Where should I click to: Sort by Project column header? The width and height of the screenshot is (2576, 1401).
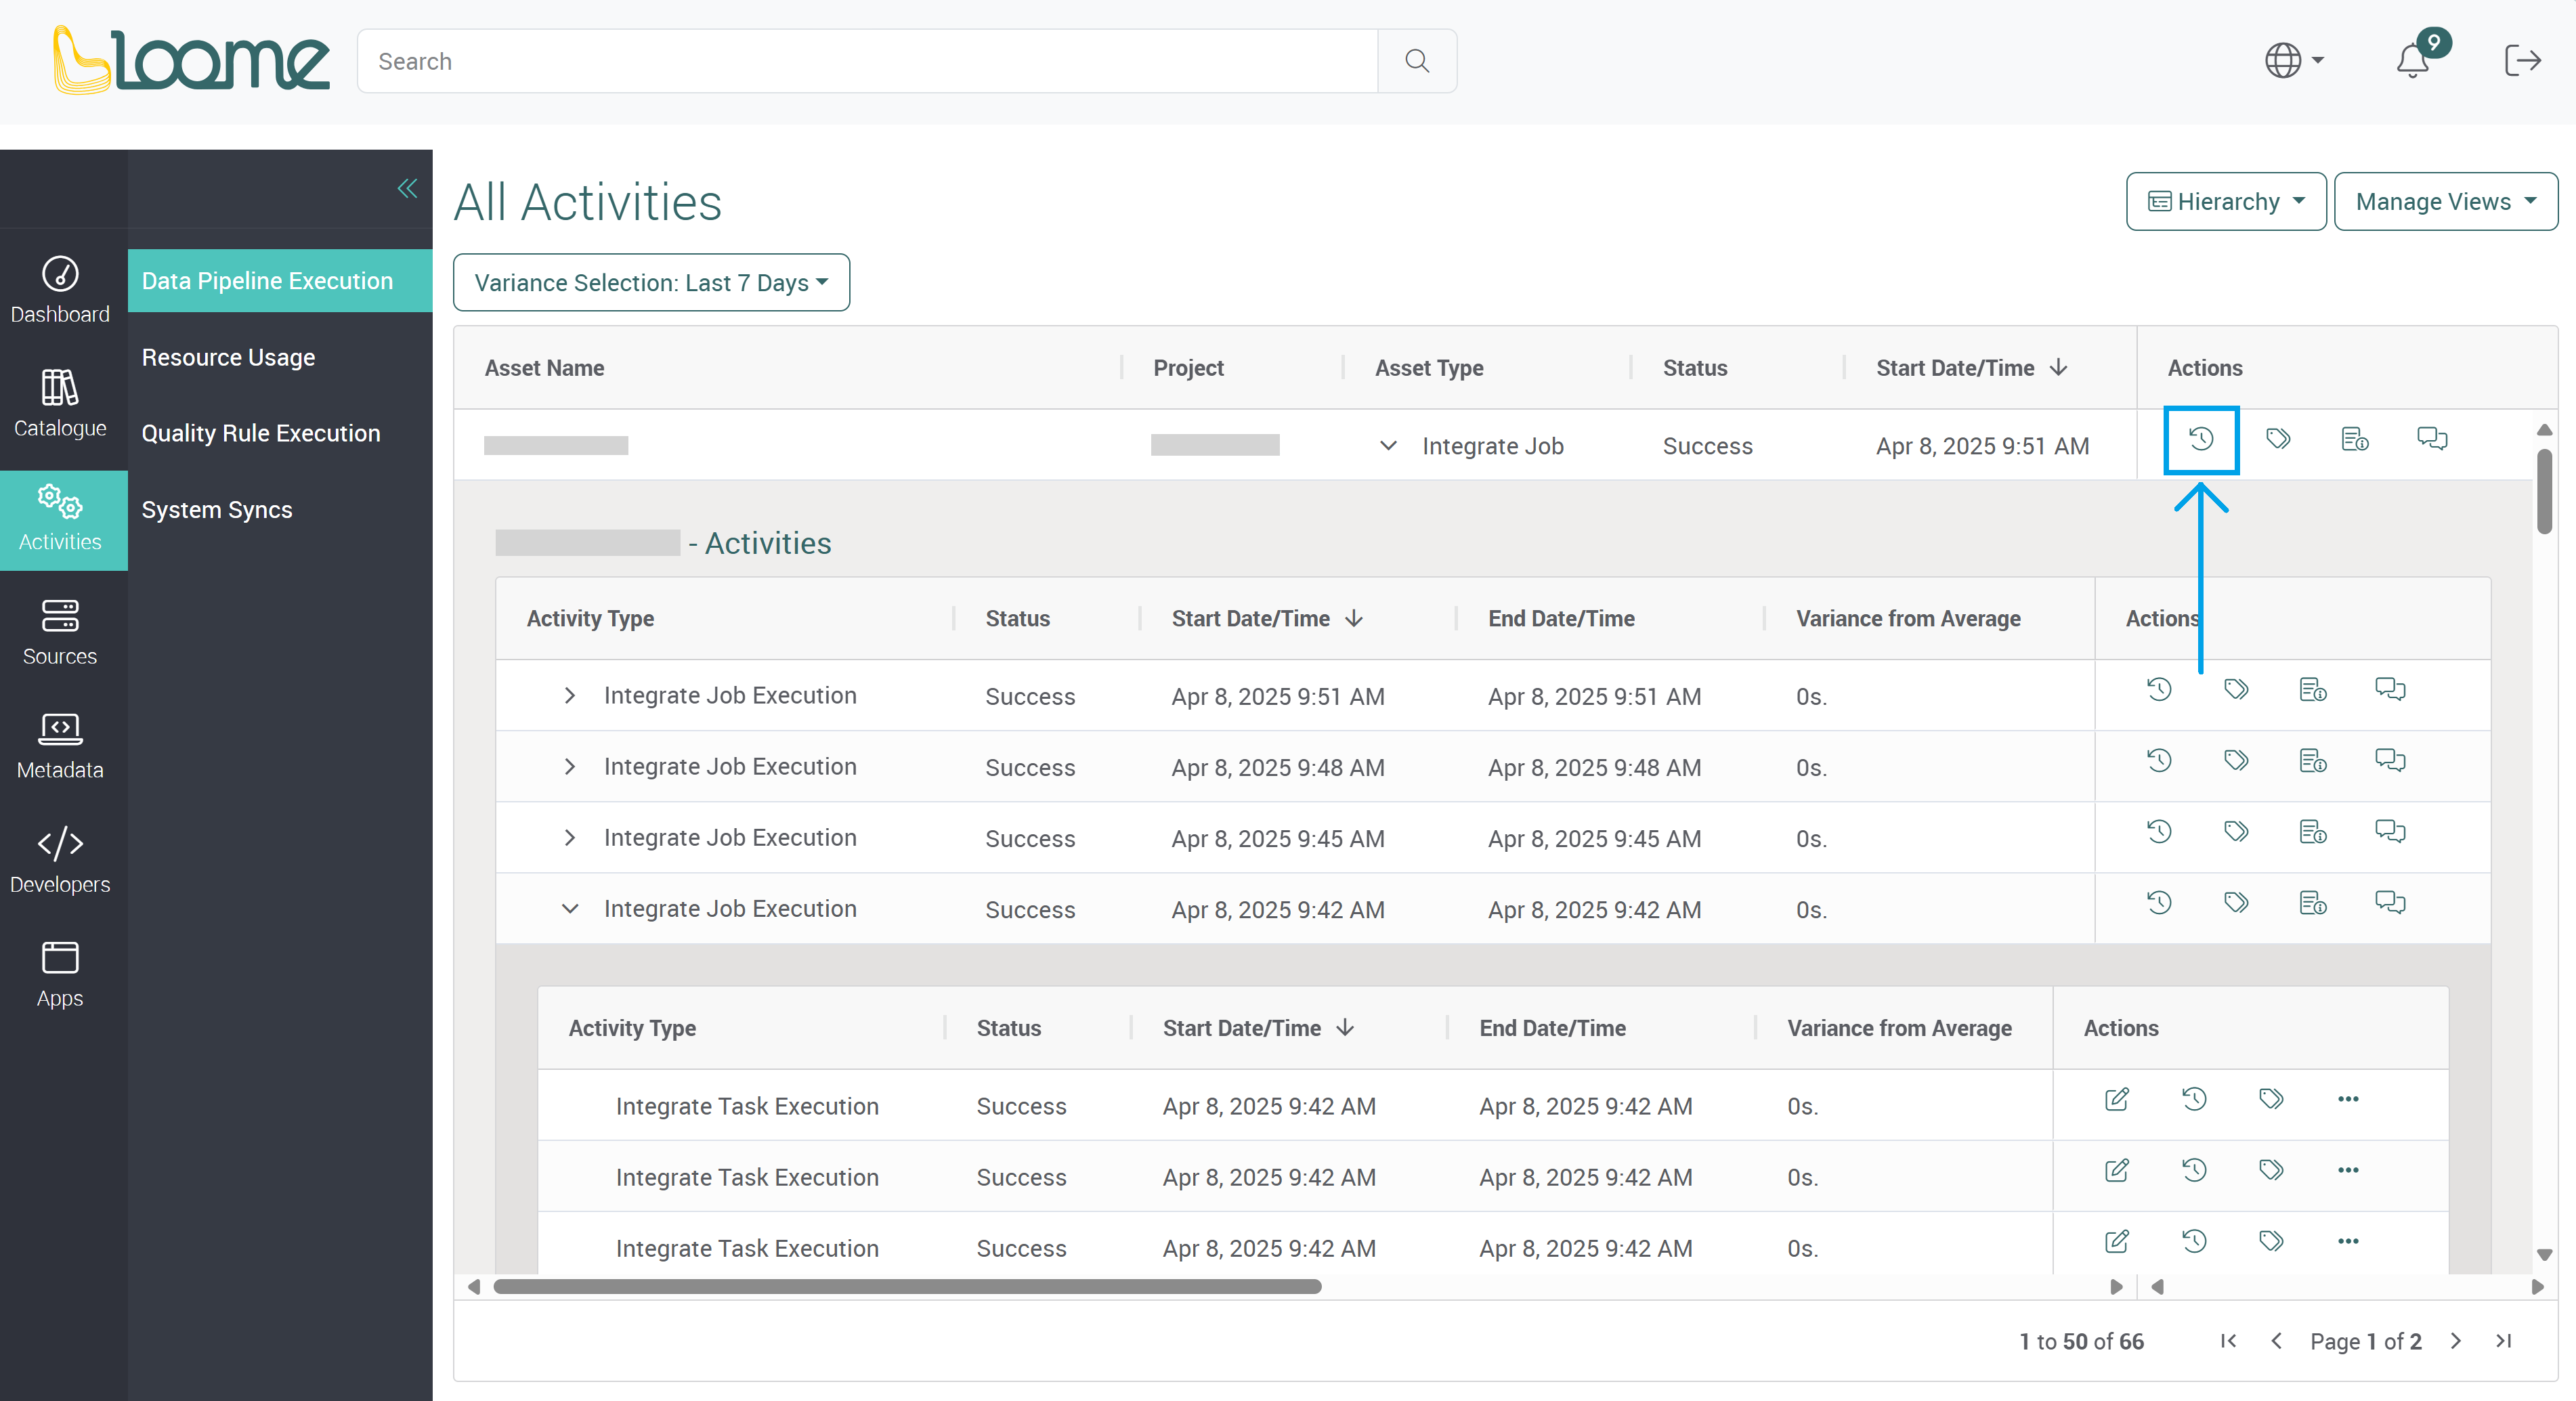(x=1188, y=368)
